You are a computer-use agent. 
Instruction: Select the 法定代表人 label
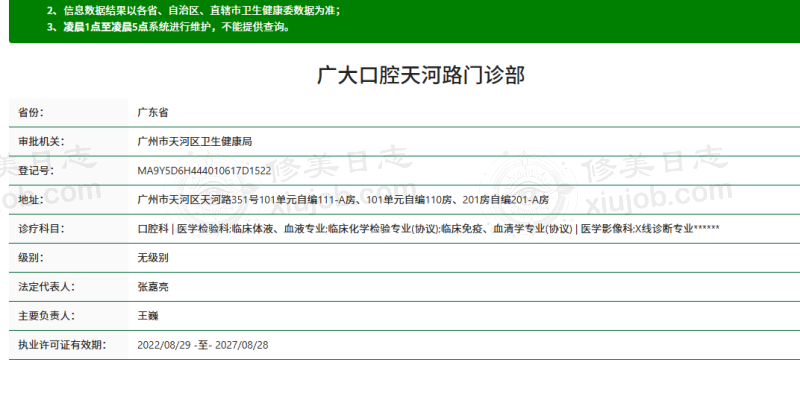tap(46, 287)
